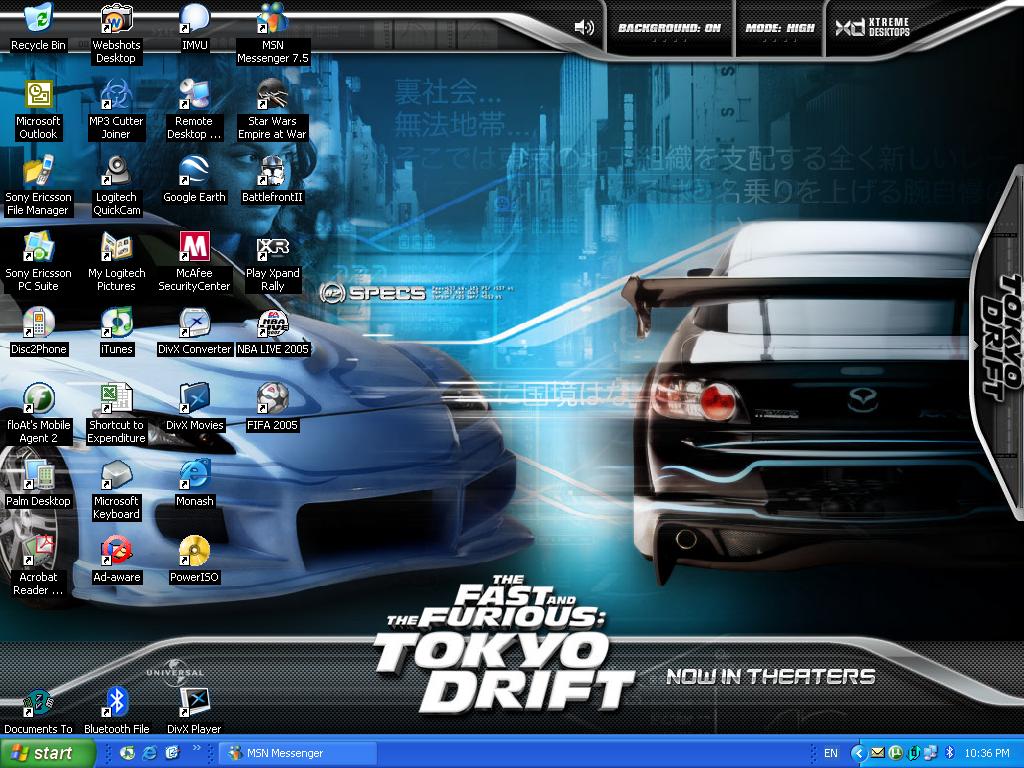The image size is (1024, 768).
Task: Select the DivX Converter icon
Action: (195, 332)
